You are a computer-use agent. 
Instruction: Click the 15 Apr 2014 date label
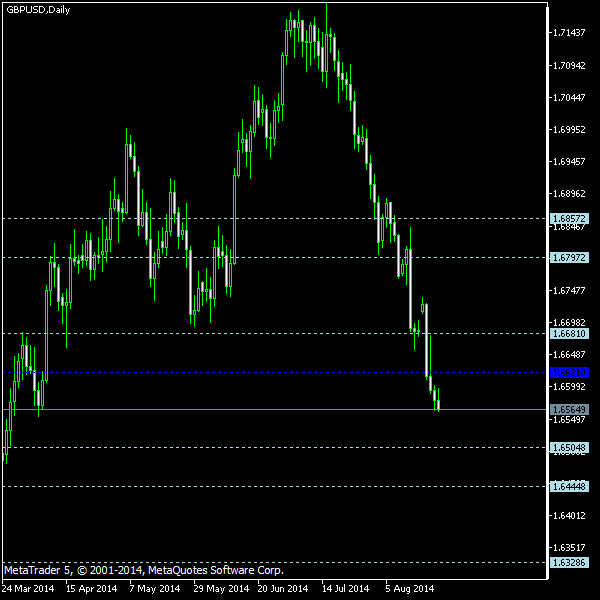tap(91, 589)
